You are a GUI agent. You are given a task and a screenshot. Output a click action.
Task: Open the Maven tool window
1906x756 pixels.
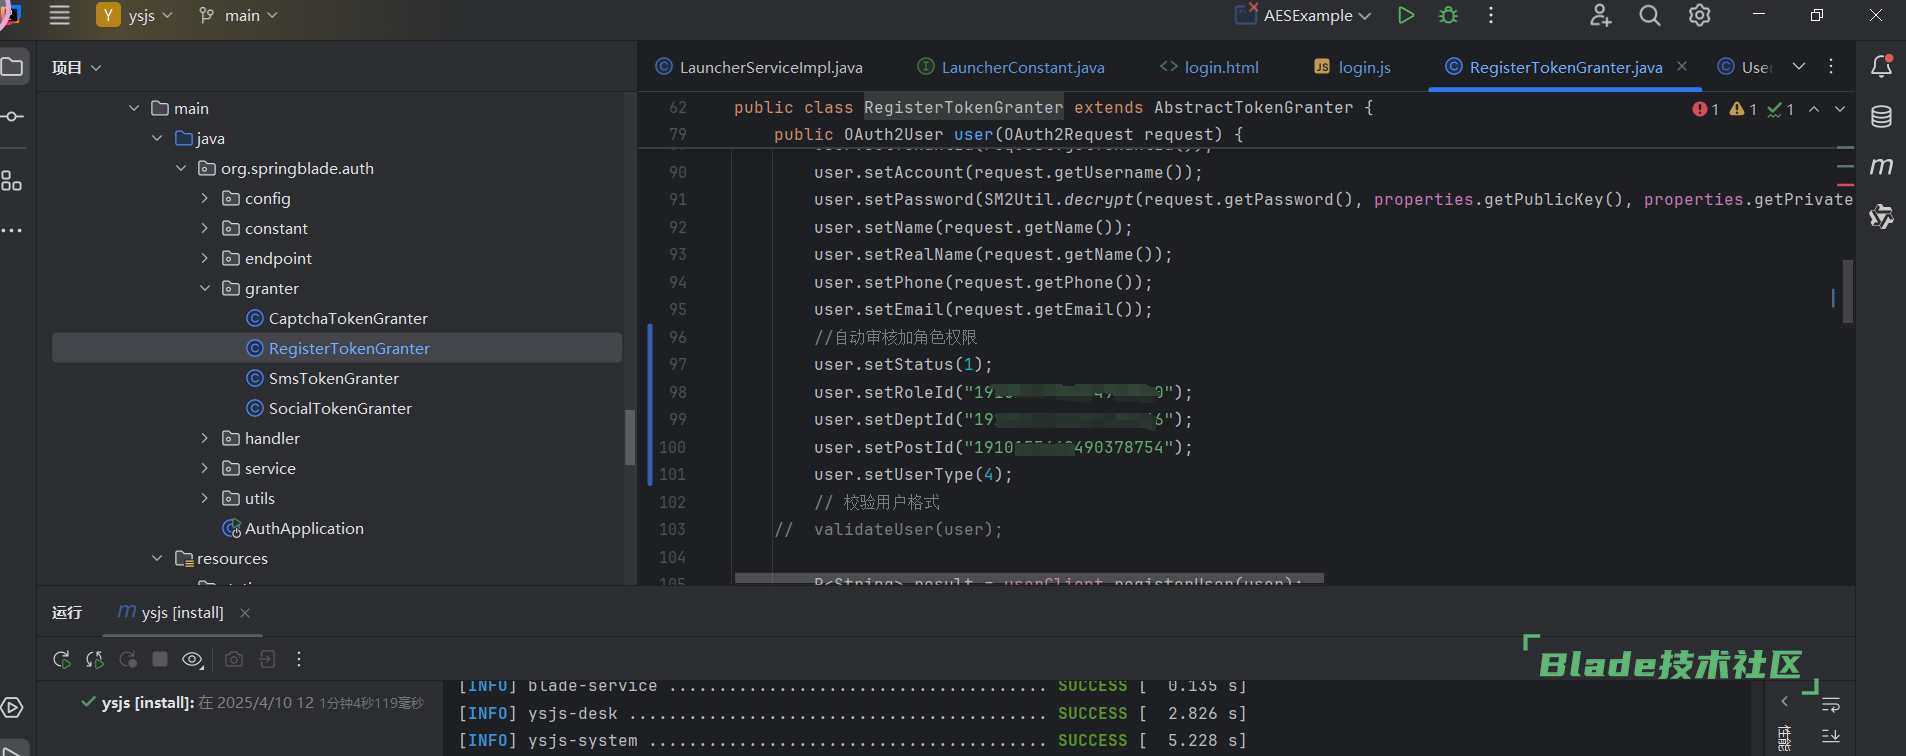click(x=1881, y=166)
